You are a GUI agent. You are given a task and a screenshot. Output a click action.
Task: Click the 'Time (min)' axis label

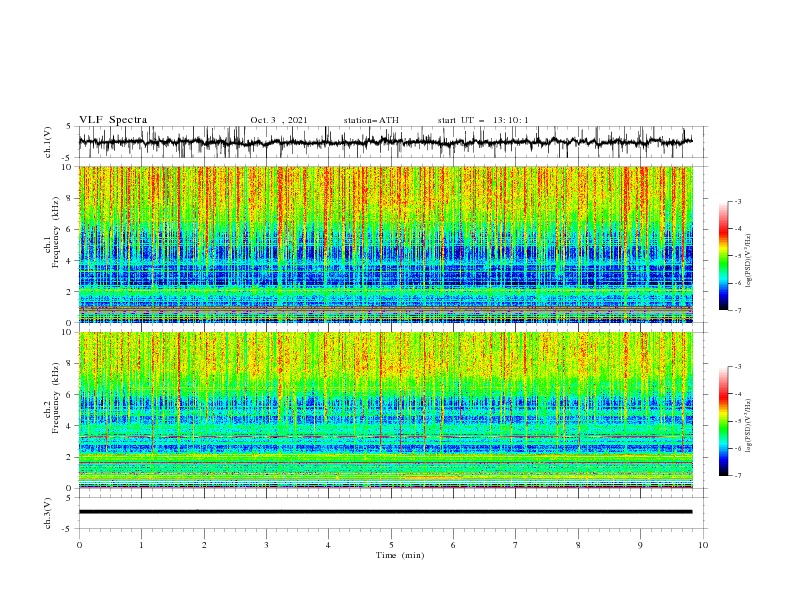point(400,555)
